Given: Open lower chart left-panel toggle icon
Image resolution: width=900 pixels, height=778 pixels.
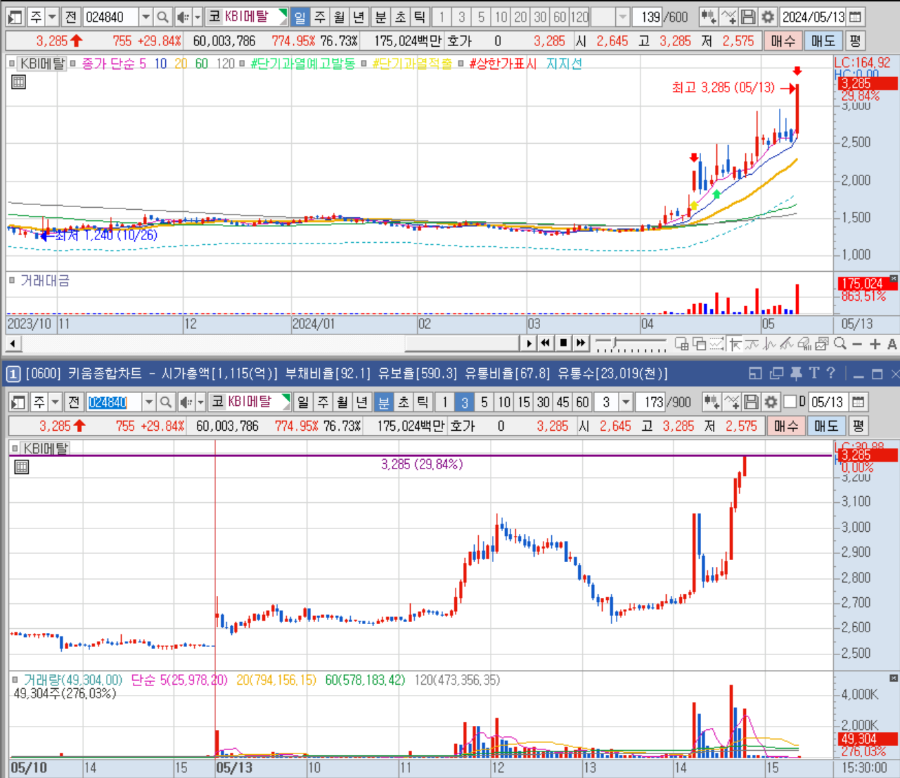Looking at the screenshot, I should point(18,402).
